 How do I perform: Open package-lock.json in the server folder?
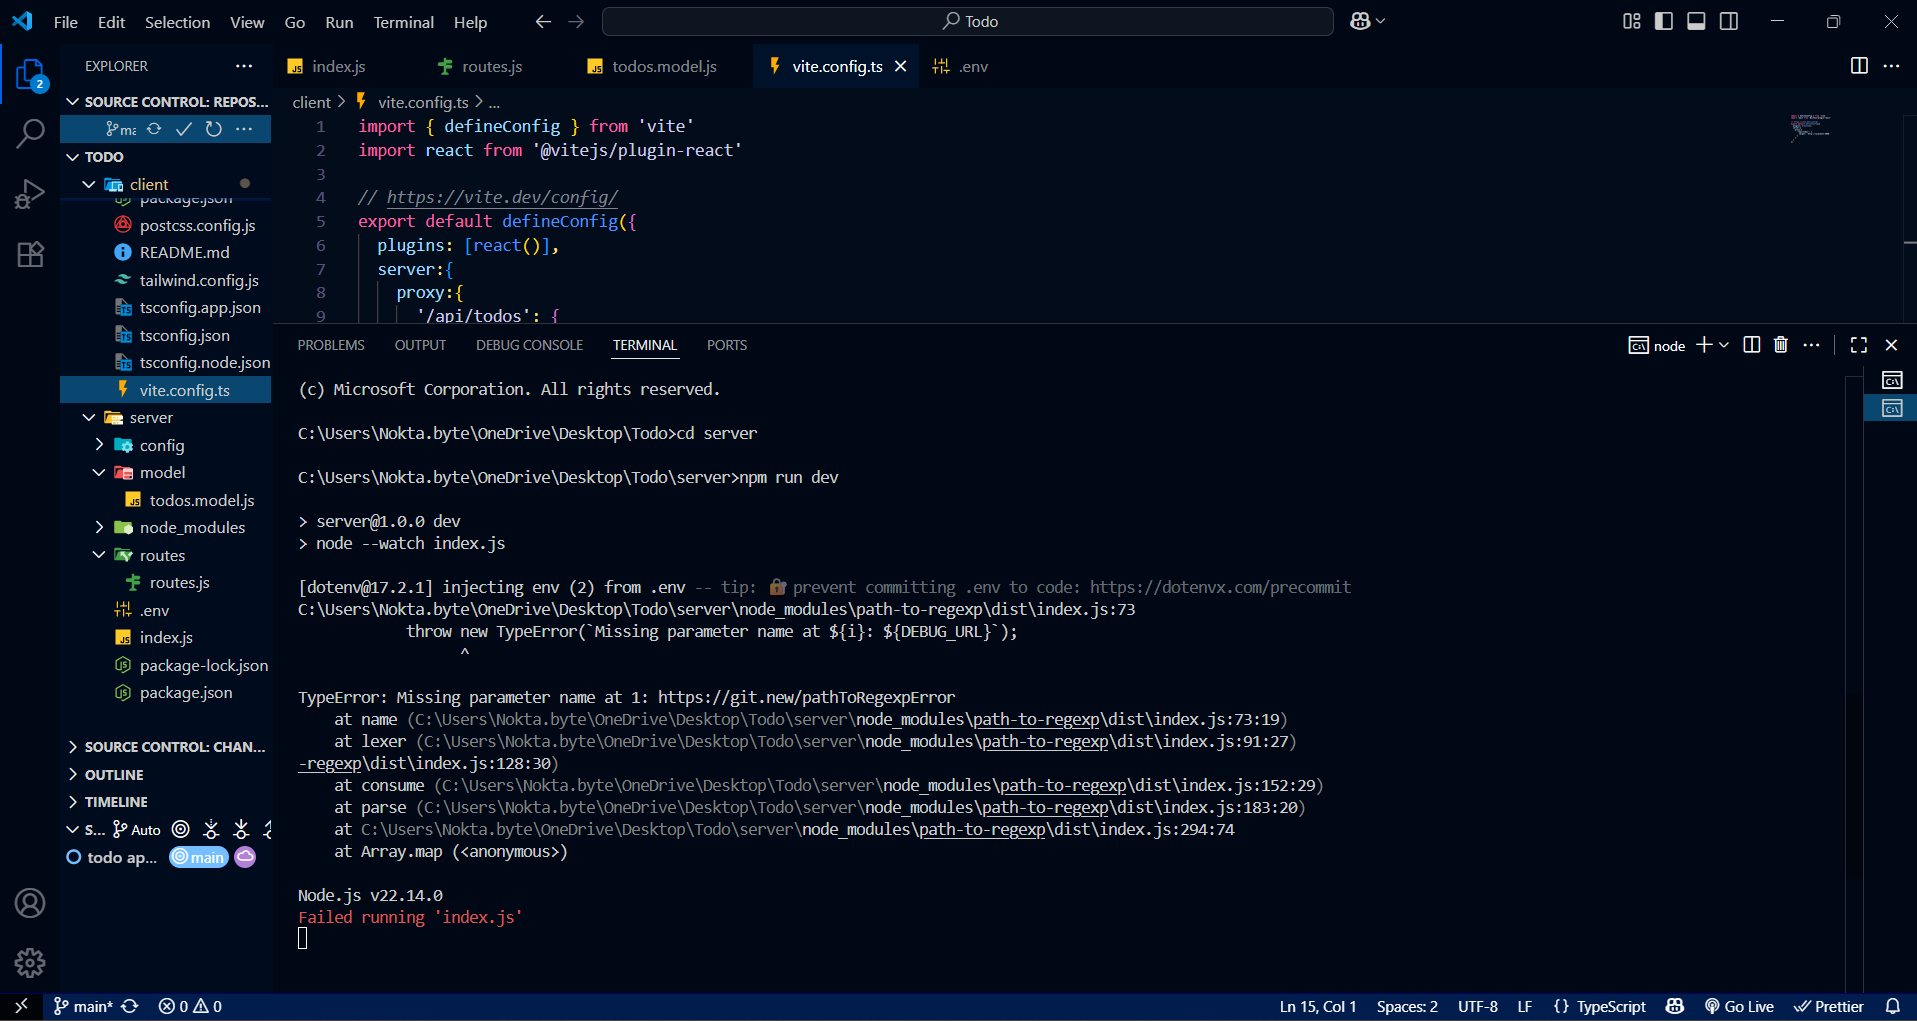pyautogui.click(x=165, y=665)
